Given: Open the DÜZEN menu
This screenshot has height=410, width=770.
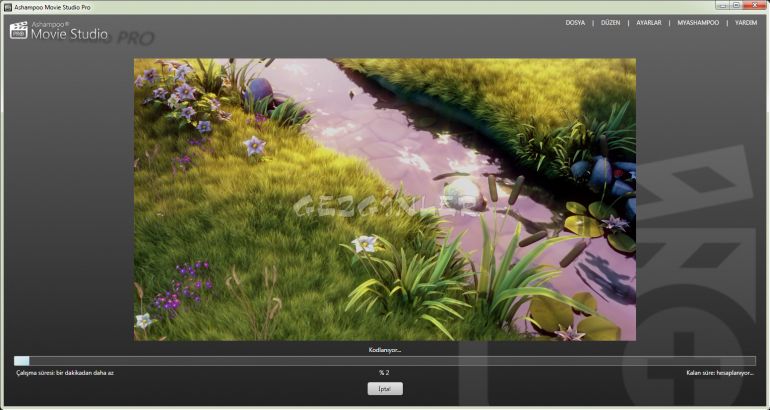Looking at the screenshot, I should click(610, 23).
